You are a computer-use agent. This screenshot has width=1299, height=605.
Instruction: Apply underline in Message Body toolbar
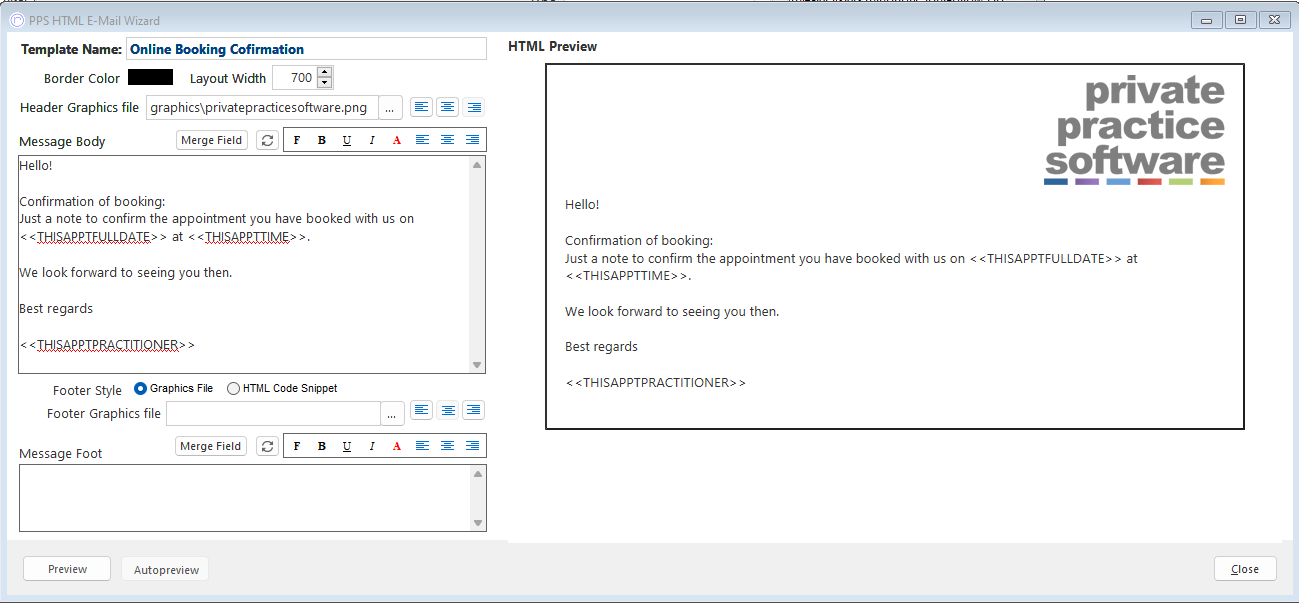point(347,140)
